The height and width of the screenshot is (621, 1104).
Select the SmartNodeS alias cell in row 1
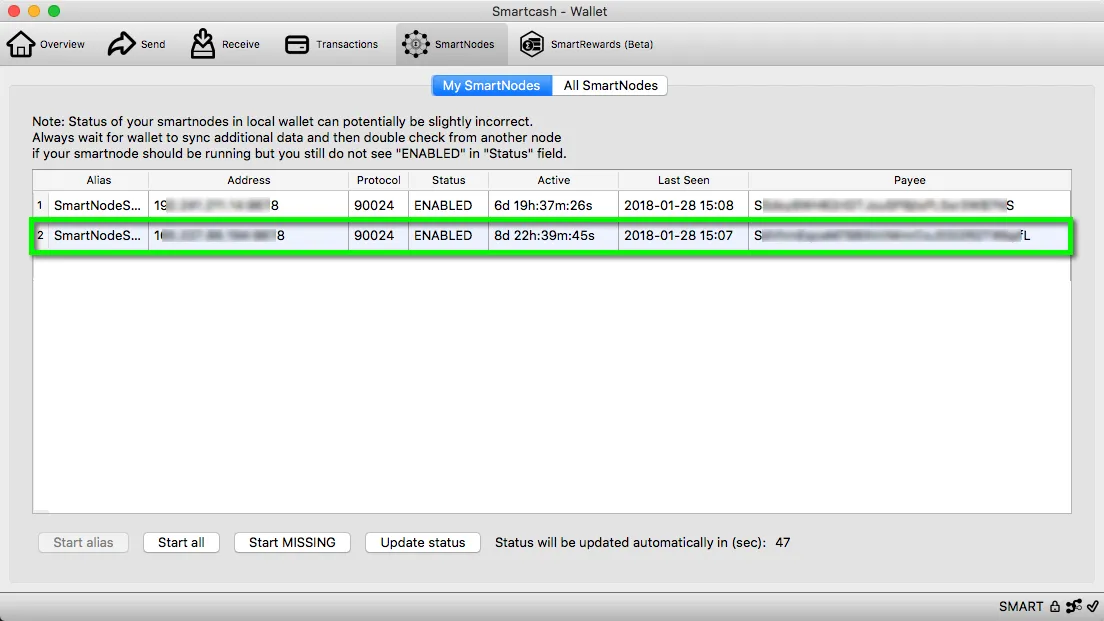(97, 206)
